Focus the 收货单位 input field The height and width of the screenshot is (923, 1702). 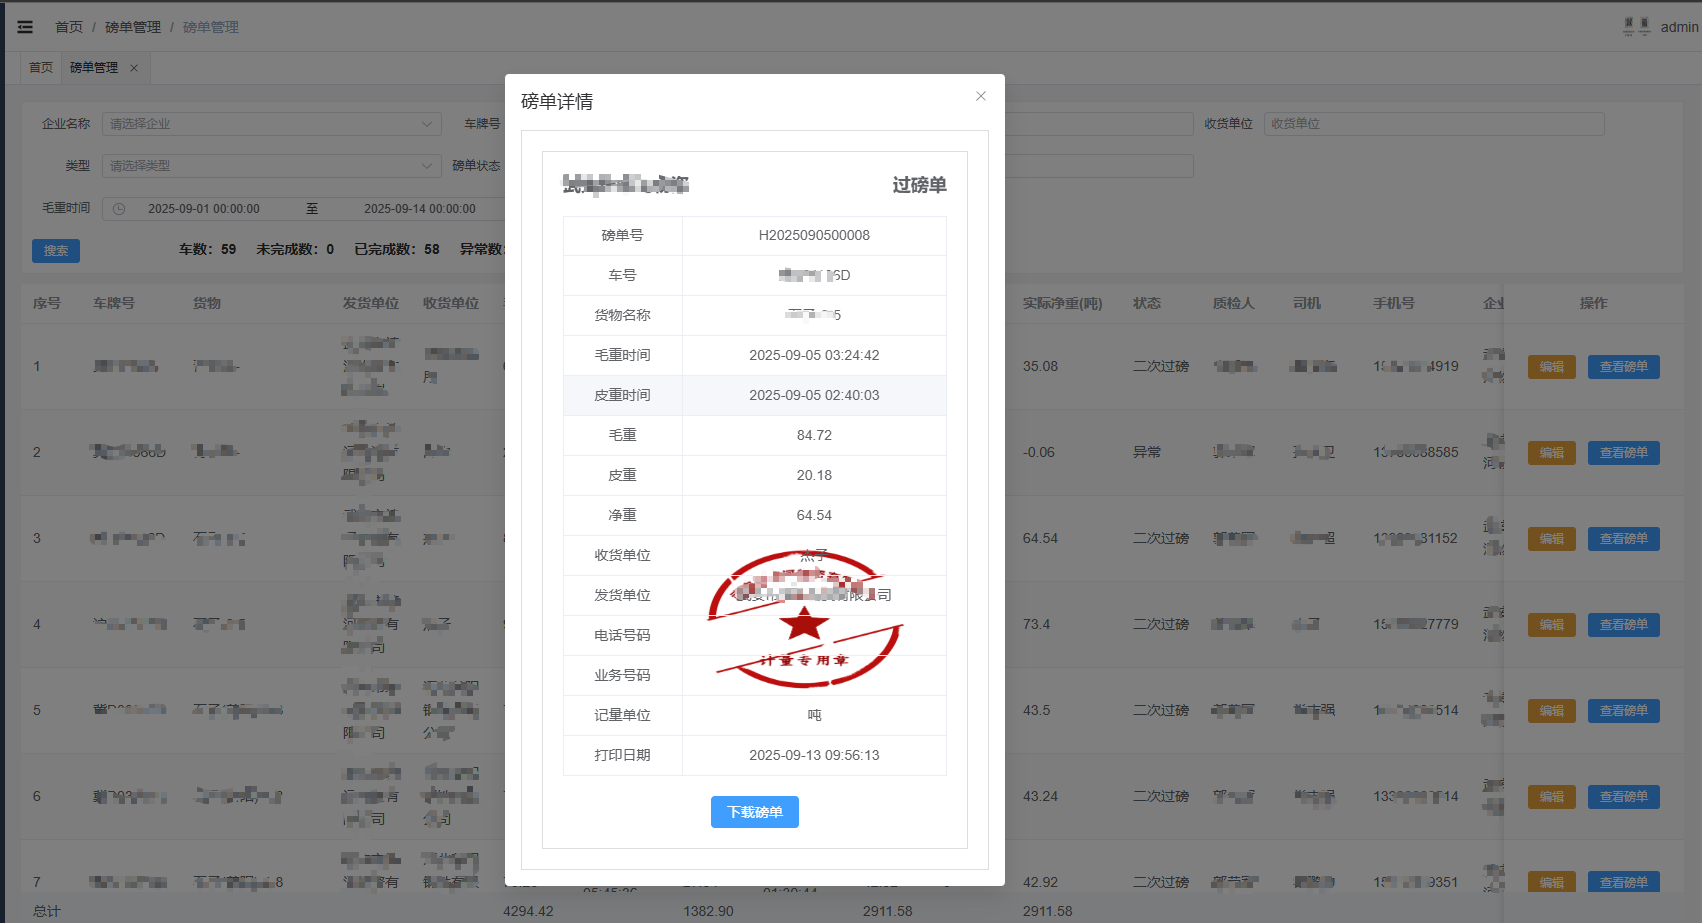[1433, 124]
